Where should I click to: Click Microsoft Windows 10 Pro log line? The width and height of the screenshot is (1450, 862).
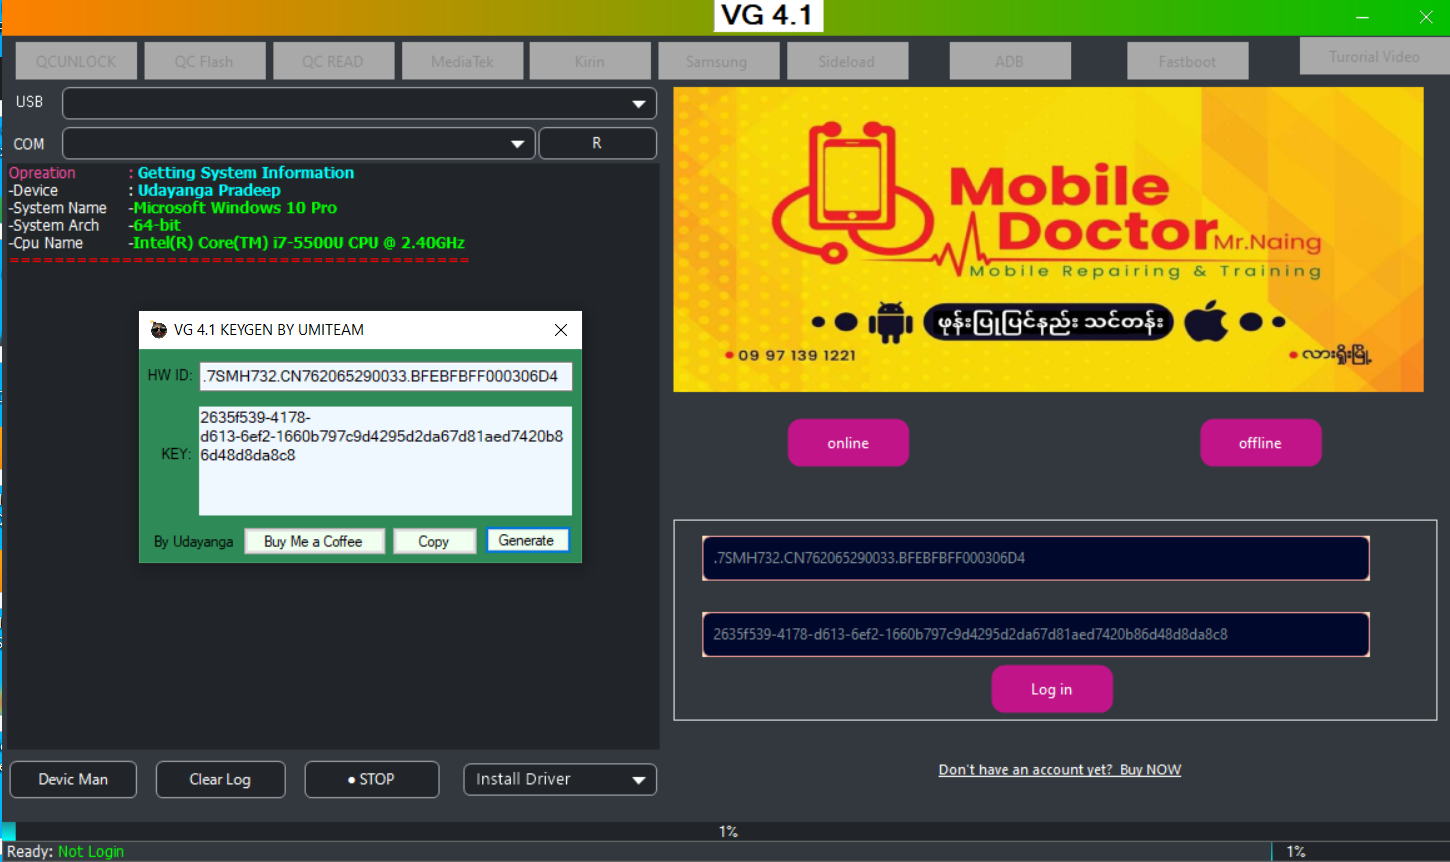coord(235,208)
